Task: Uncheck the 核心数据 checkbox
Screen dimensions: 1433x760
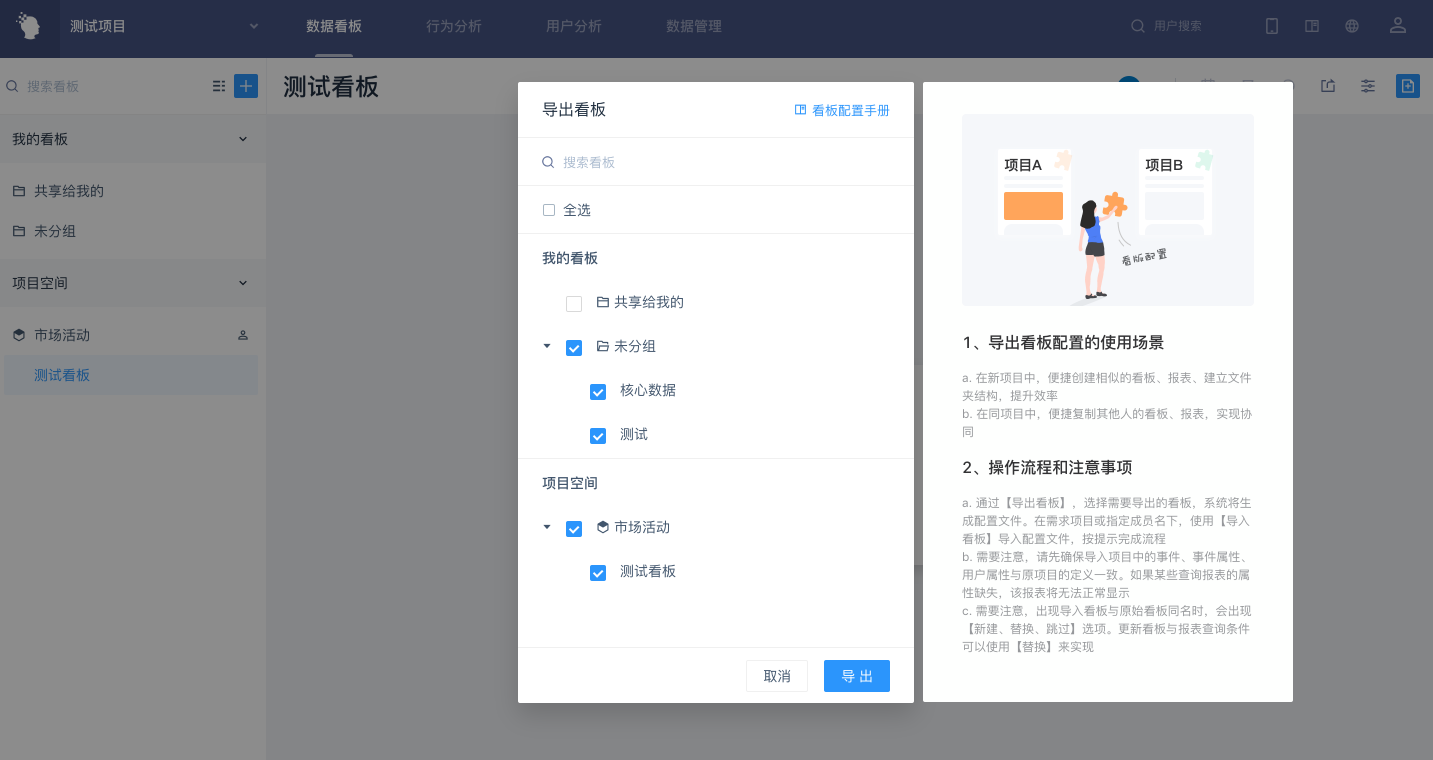Action: [598, 391]
